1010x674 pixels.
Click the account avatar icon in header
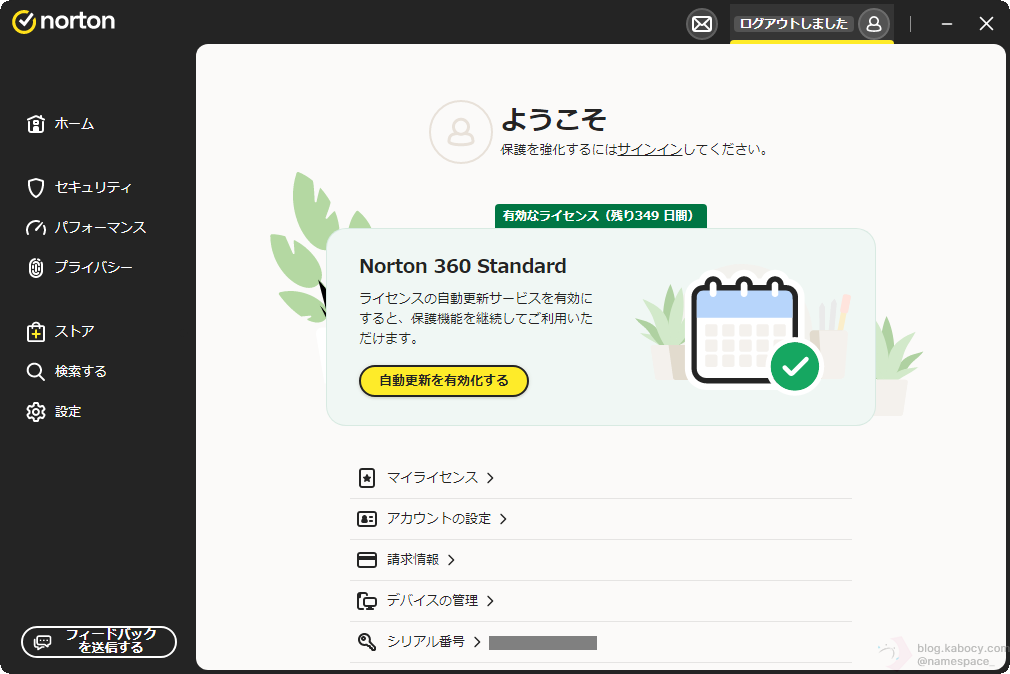pos(874,23)
